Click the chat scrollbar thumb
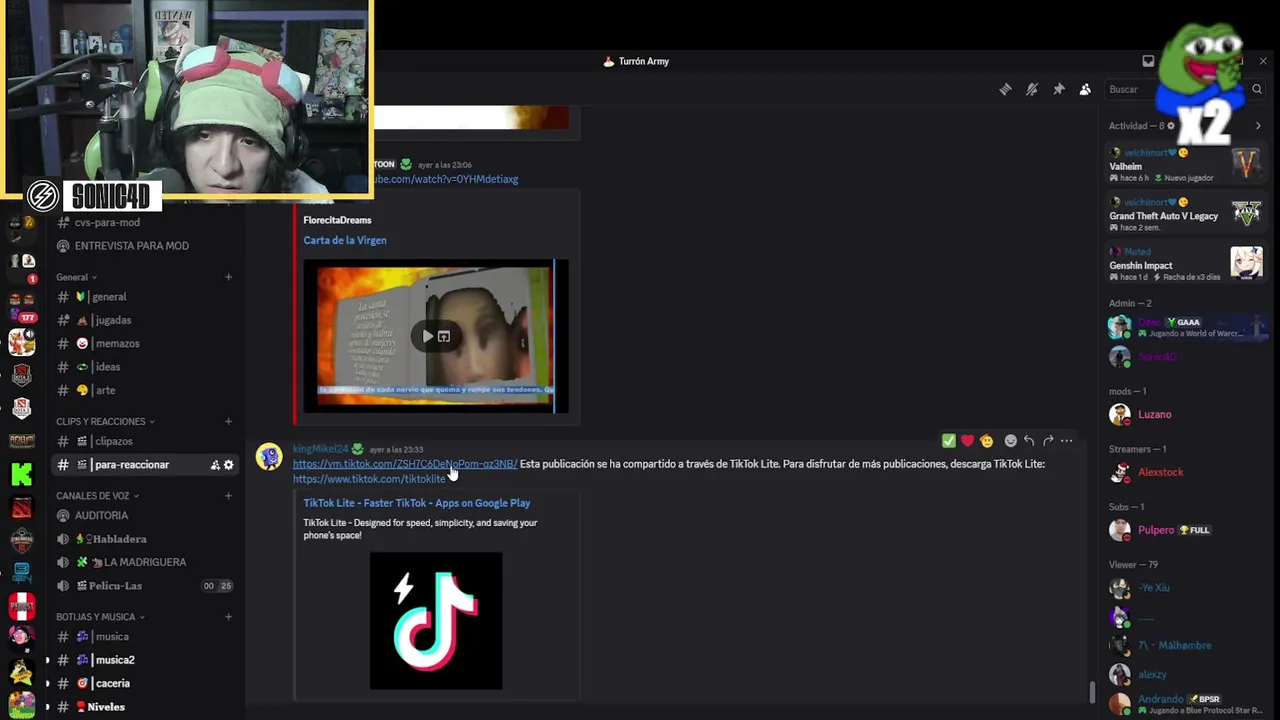The height and width of the screenshot is (720, 1280). coord(1092,691)
